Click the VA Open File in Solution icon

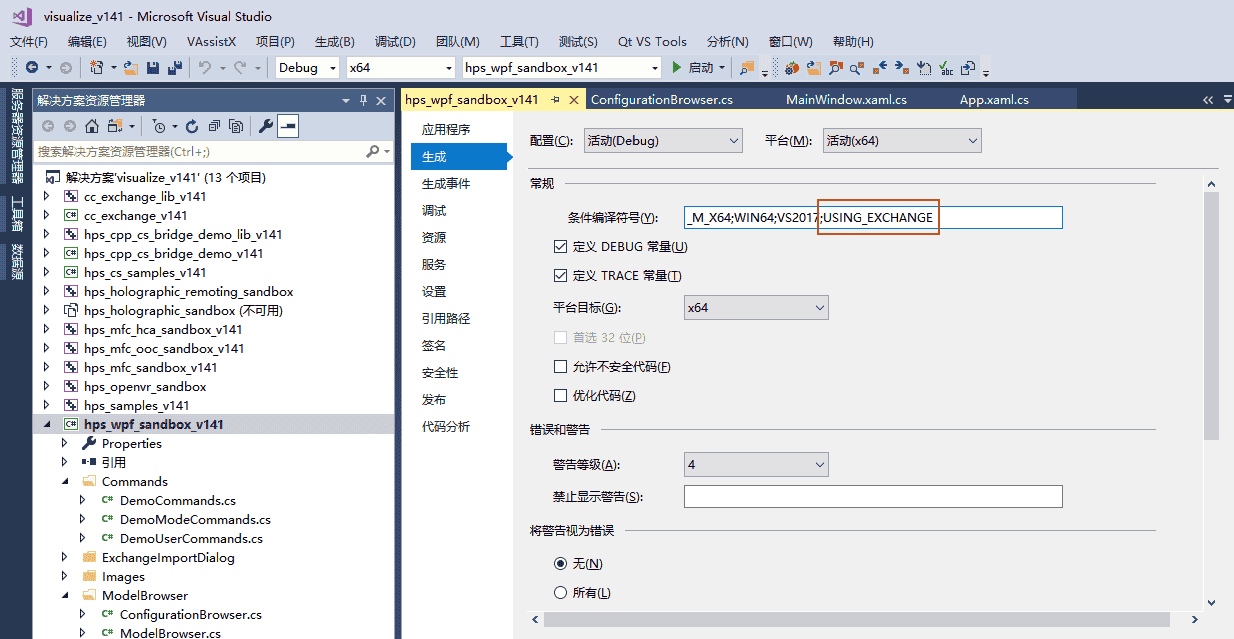coord(813,68)
